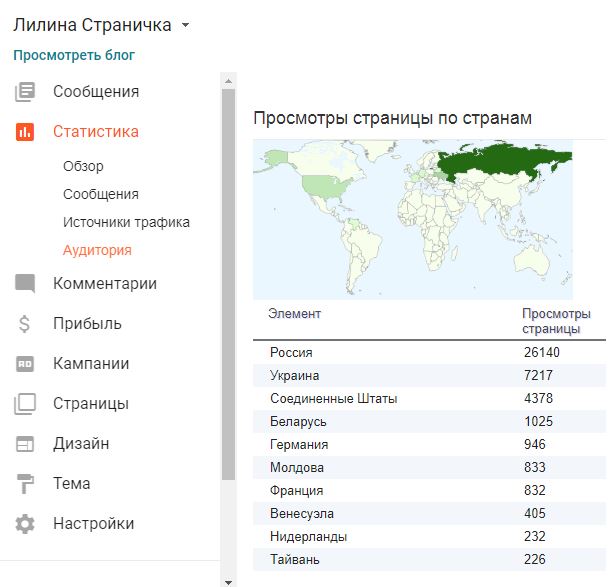Go to Дизайн section

(81, 444)
